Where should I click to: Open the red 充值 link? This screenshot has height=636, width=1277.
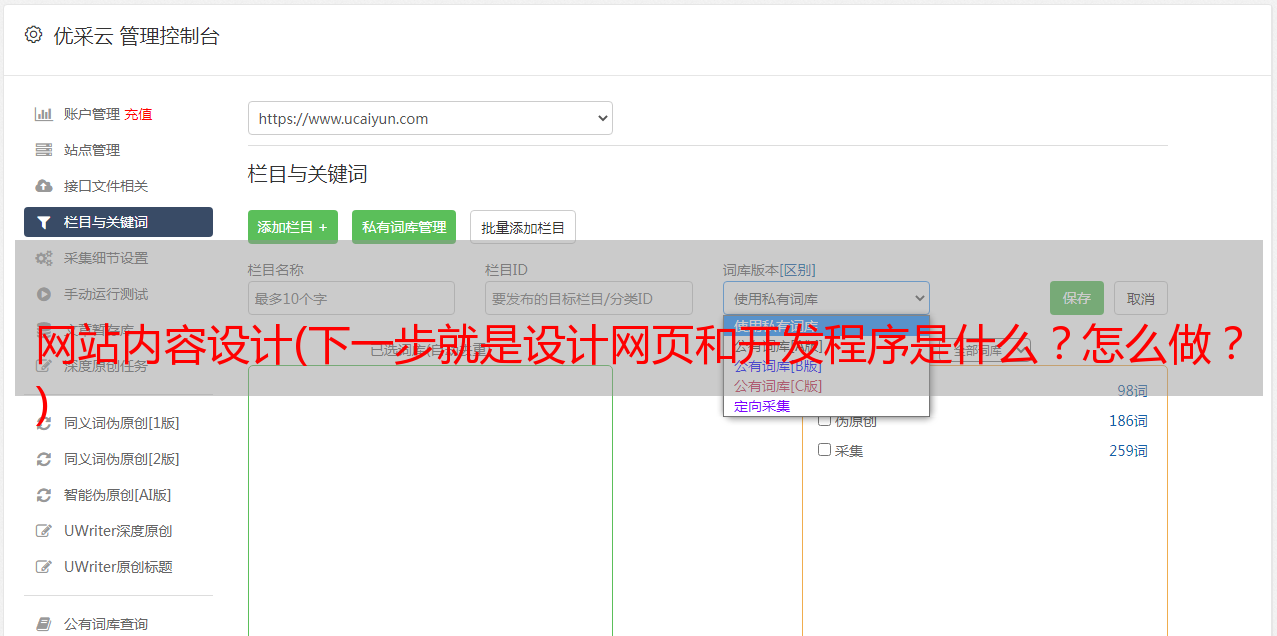[138, 114]
